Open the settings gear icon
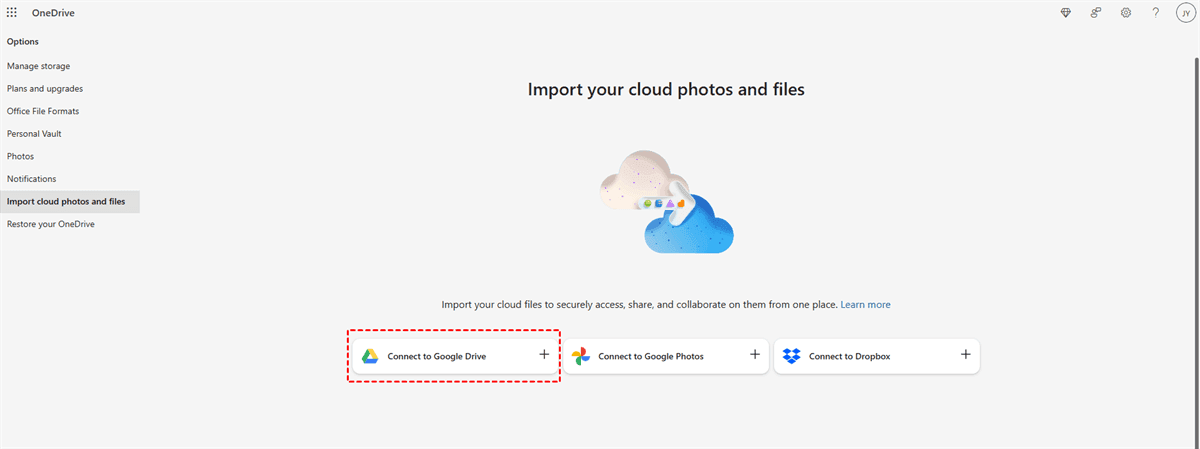The width and height of the screenshot is (1200, 449). [1126, 13]
